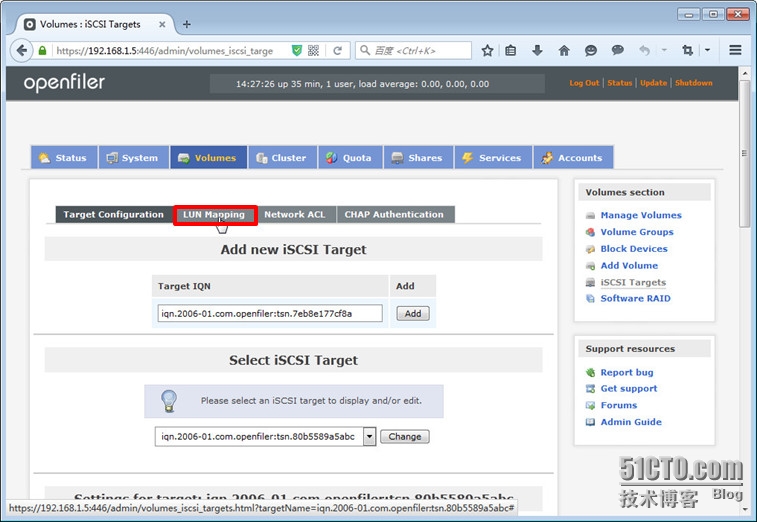Click the Shutdown link in header
757x522 pixels.
pos(693,83)
